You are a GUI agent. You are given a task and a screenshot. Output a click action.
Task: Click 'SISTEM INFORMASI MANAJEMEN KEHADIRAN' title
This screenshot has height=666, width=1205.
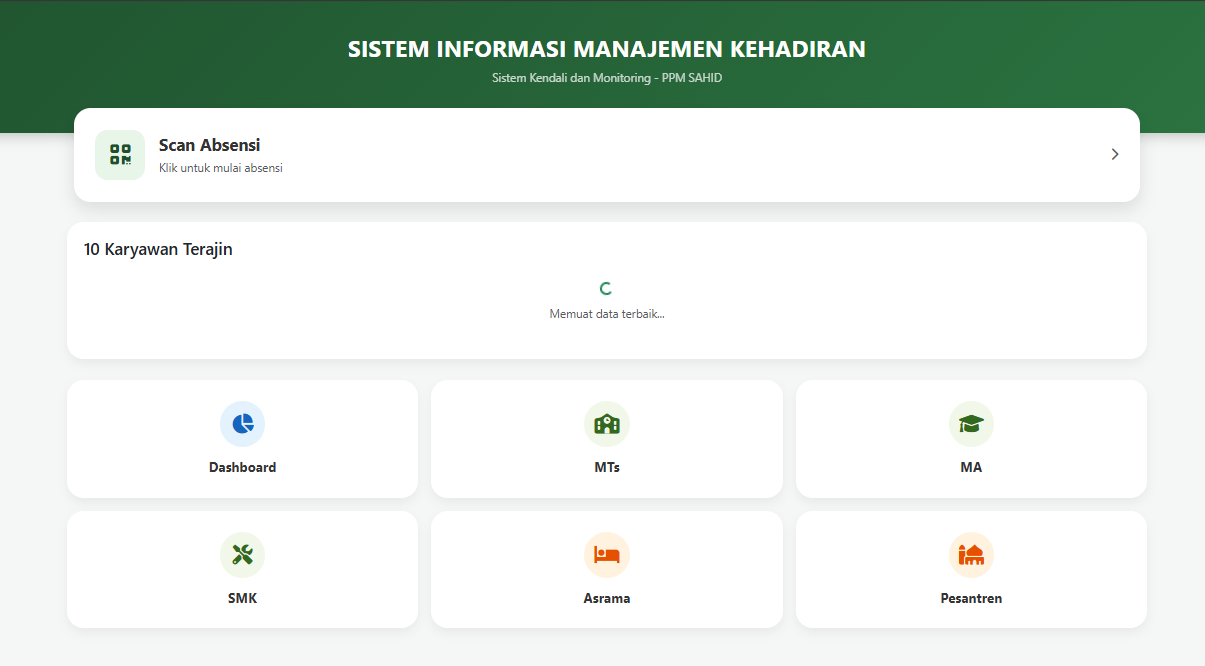607,49
